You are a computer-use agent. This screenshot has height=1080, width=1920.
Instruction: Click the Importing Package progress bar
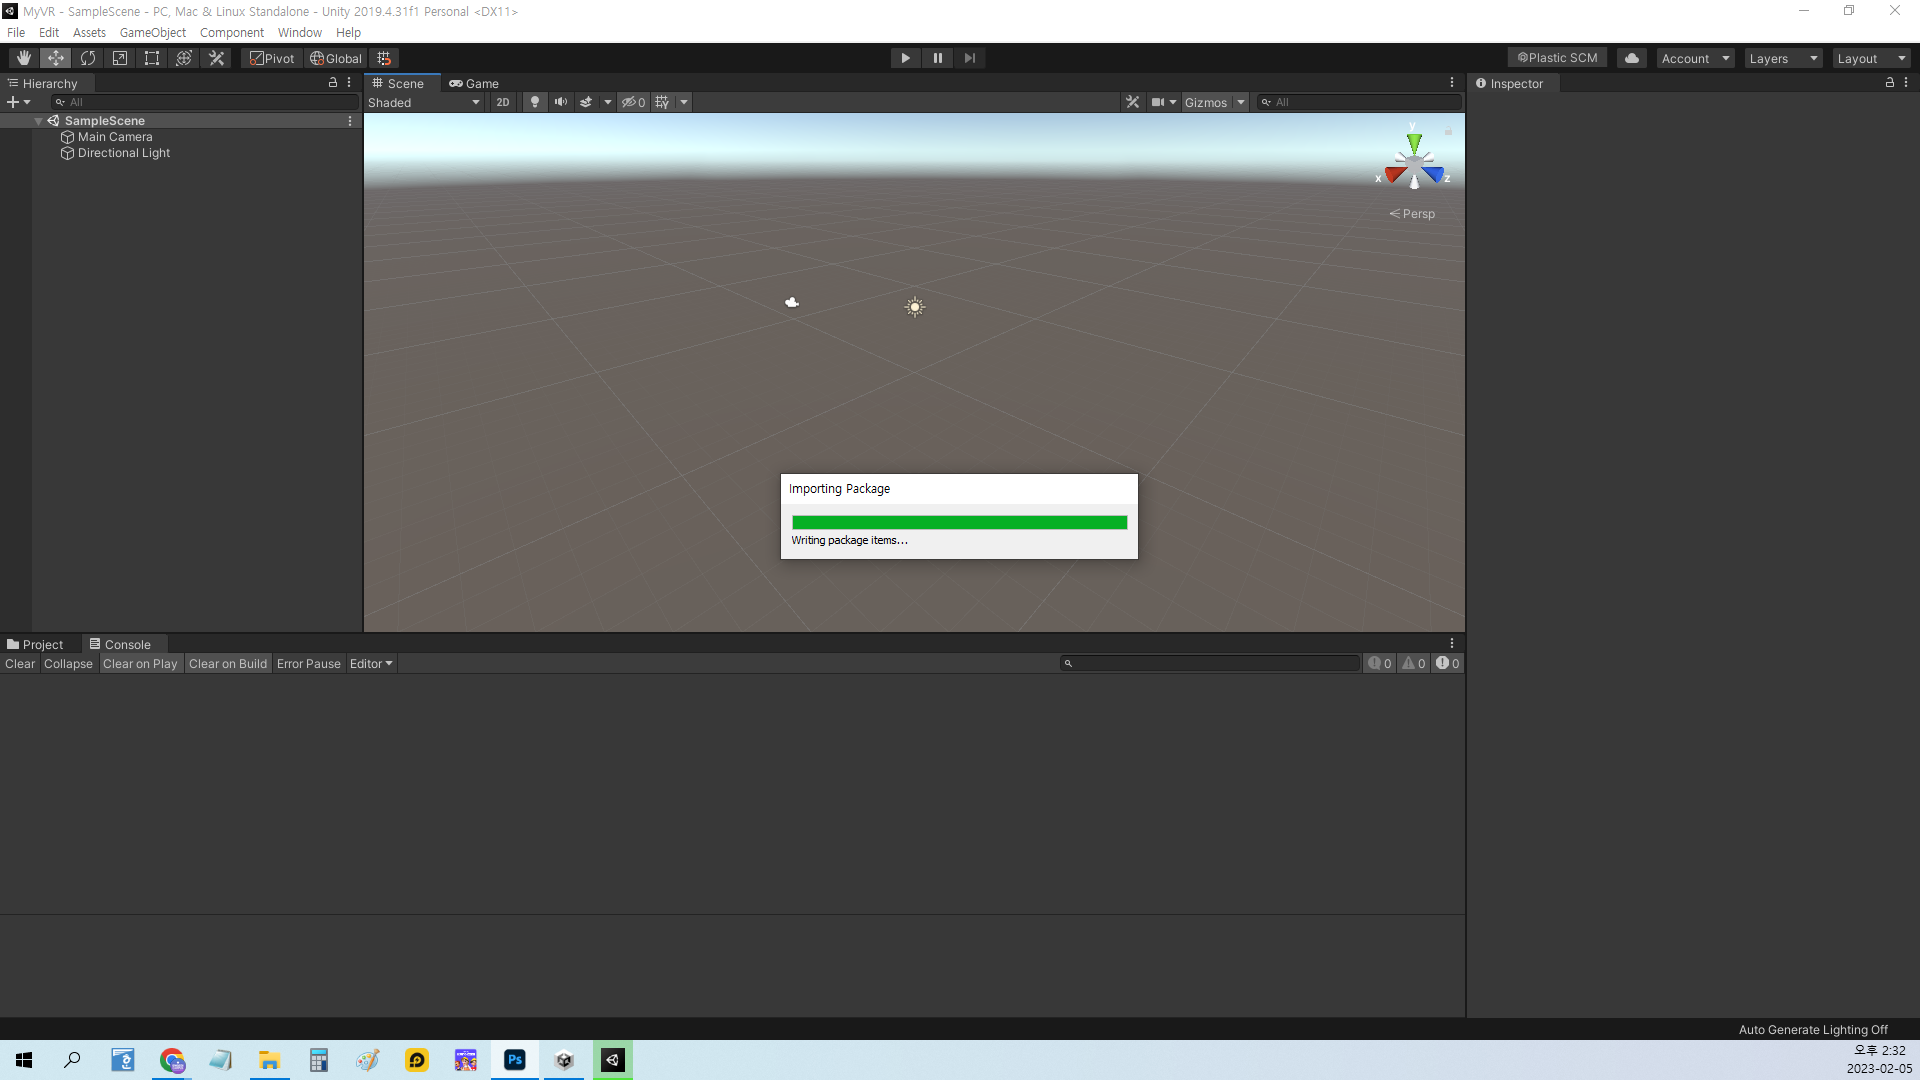958,522
